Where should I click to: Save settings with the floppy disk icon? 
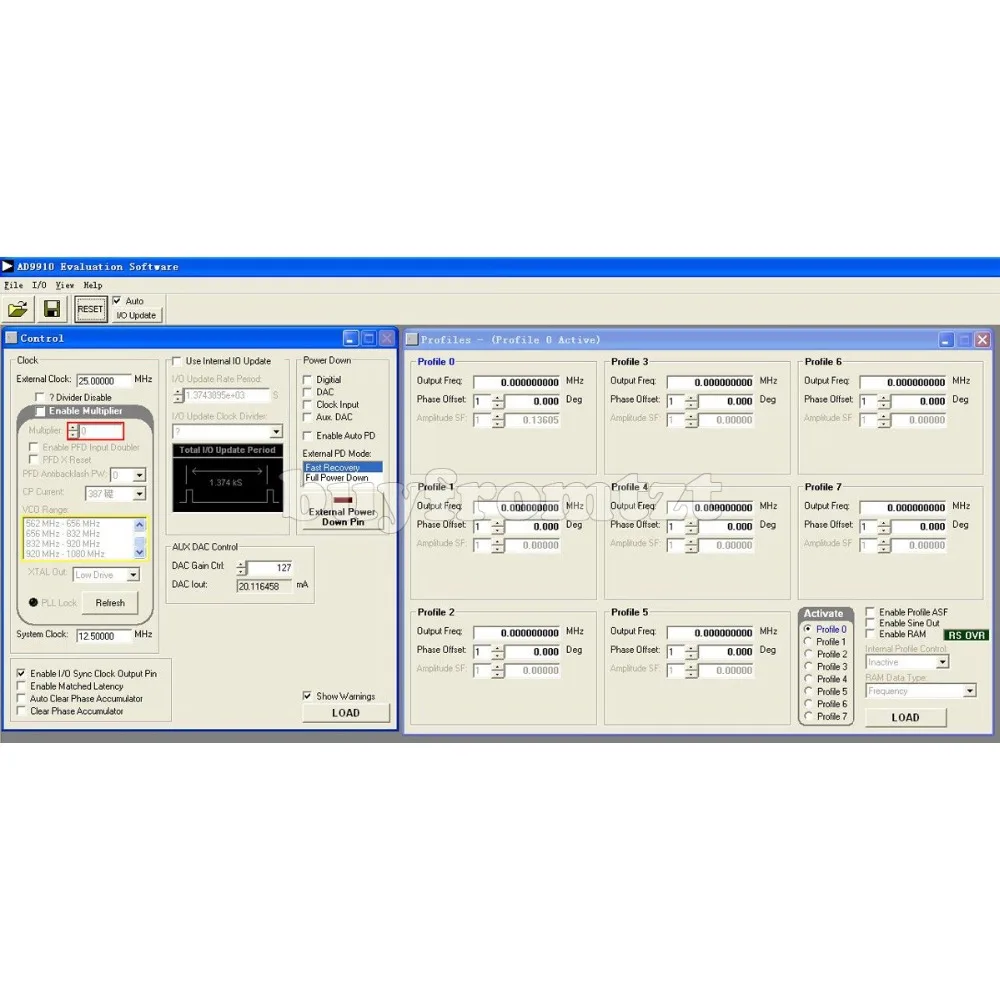click(52, 309)
